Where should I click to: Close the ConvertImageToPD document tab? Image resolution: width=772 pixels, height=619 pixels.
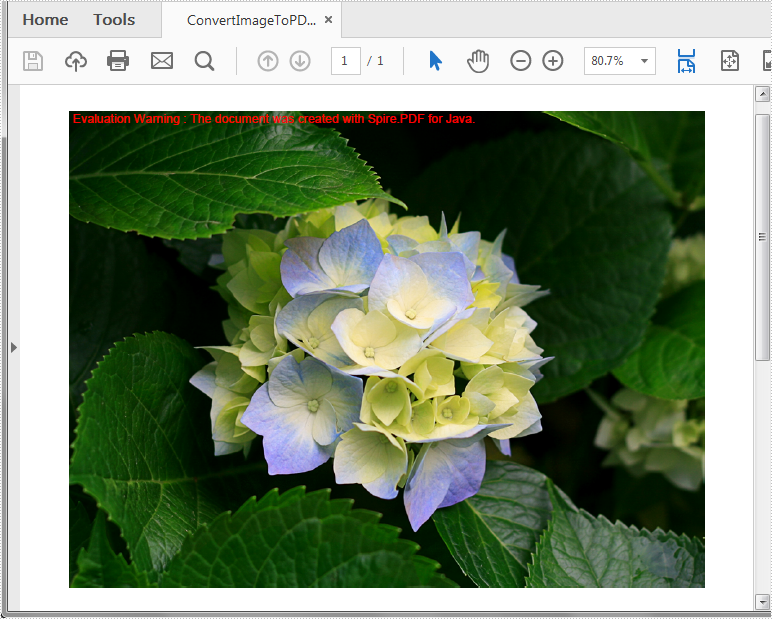pos(328,20)
